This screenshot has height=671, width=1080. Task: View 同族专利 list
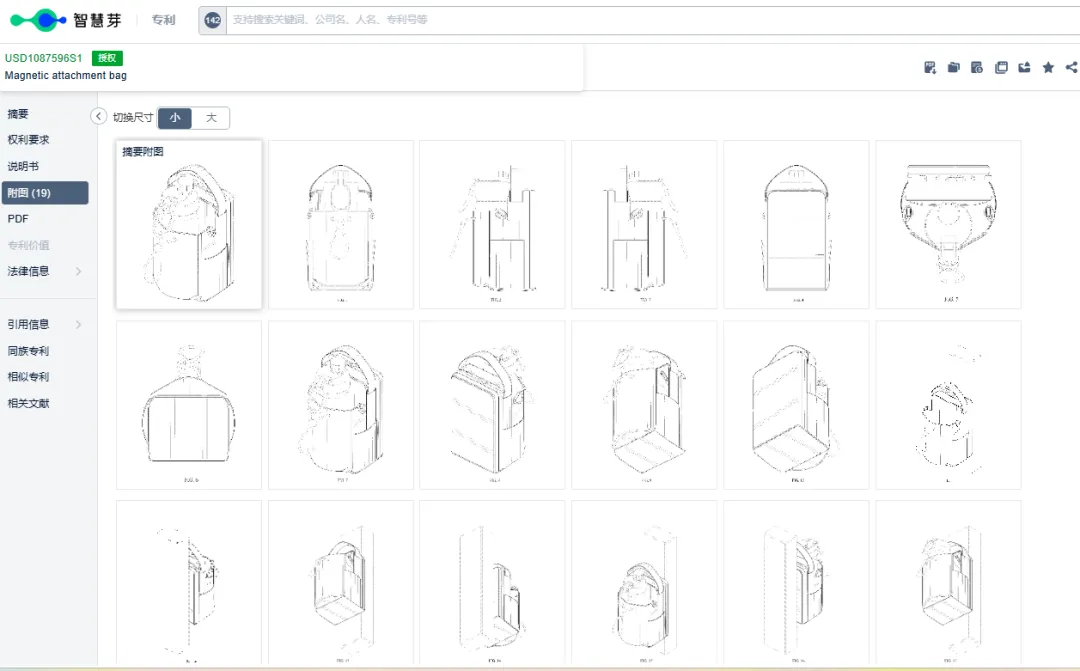(28, 351)
